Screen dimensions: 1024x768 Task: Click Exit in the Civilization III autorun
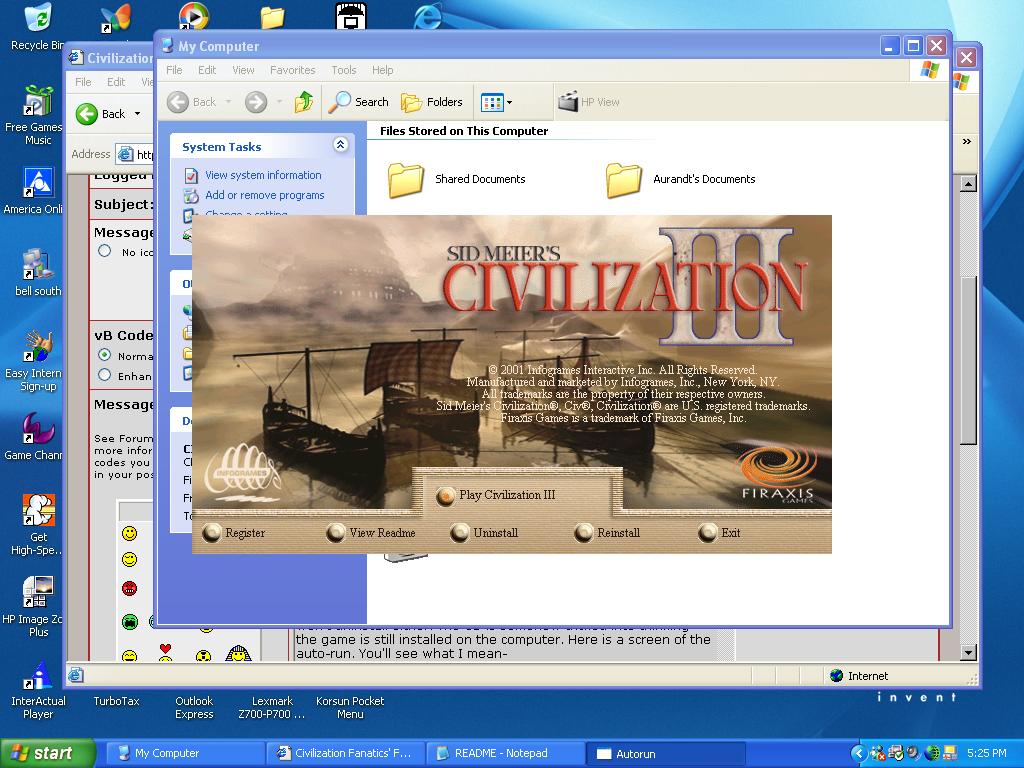pyautogui.click(x=719, y=533)
